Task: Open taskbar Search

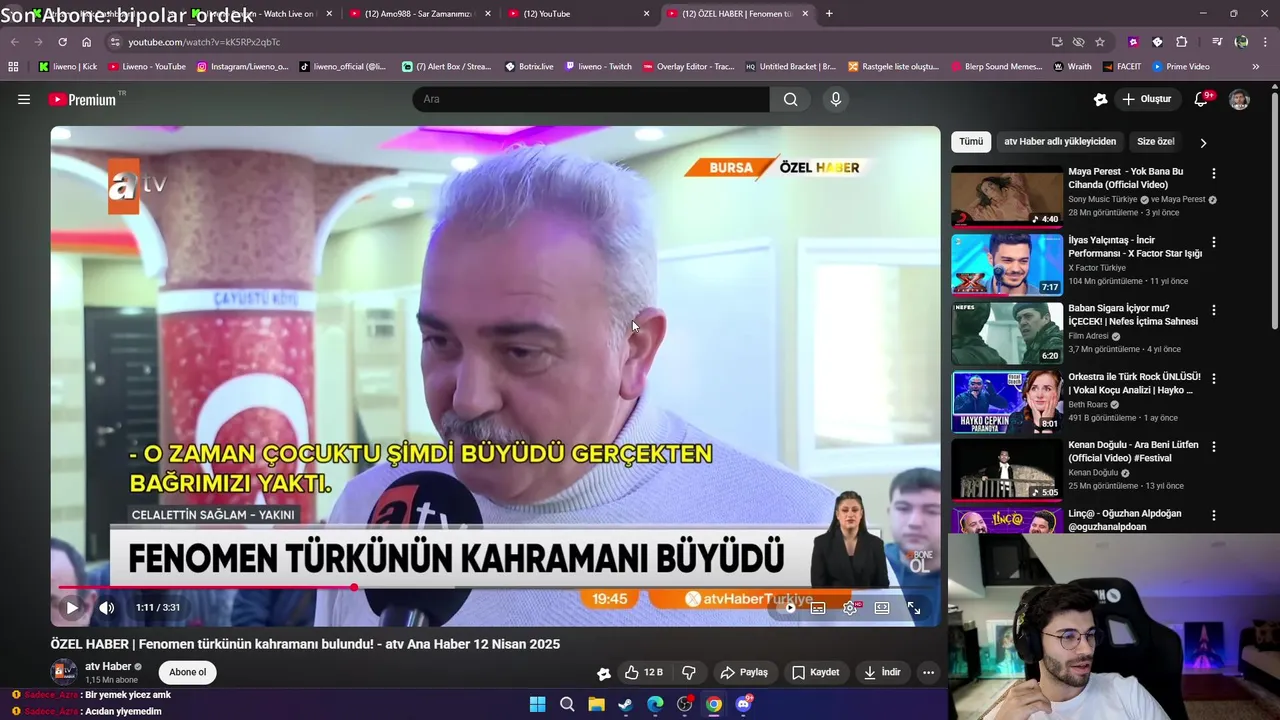Action: click(567, 704)
